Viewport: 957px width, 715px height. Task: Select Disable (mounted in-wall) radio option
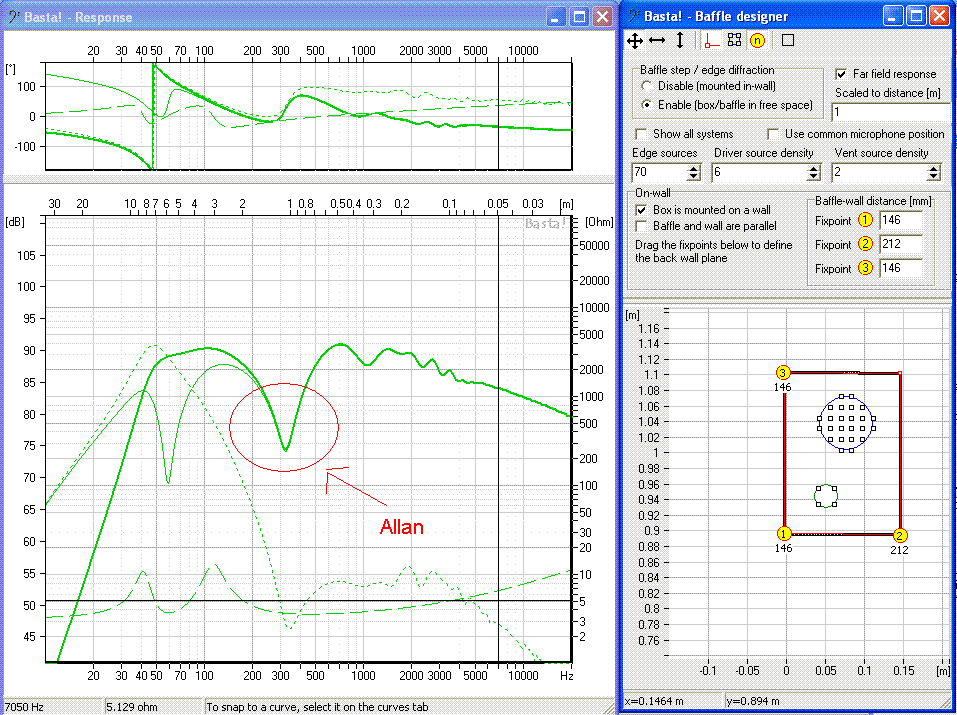[646, 87]
